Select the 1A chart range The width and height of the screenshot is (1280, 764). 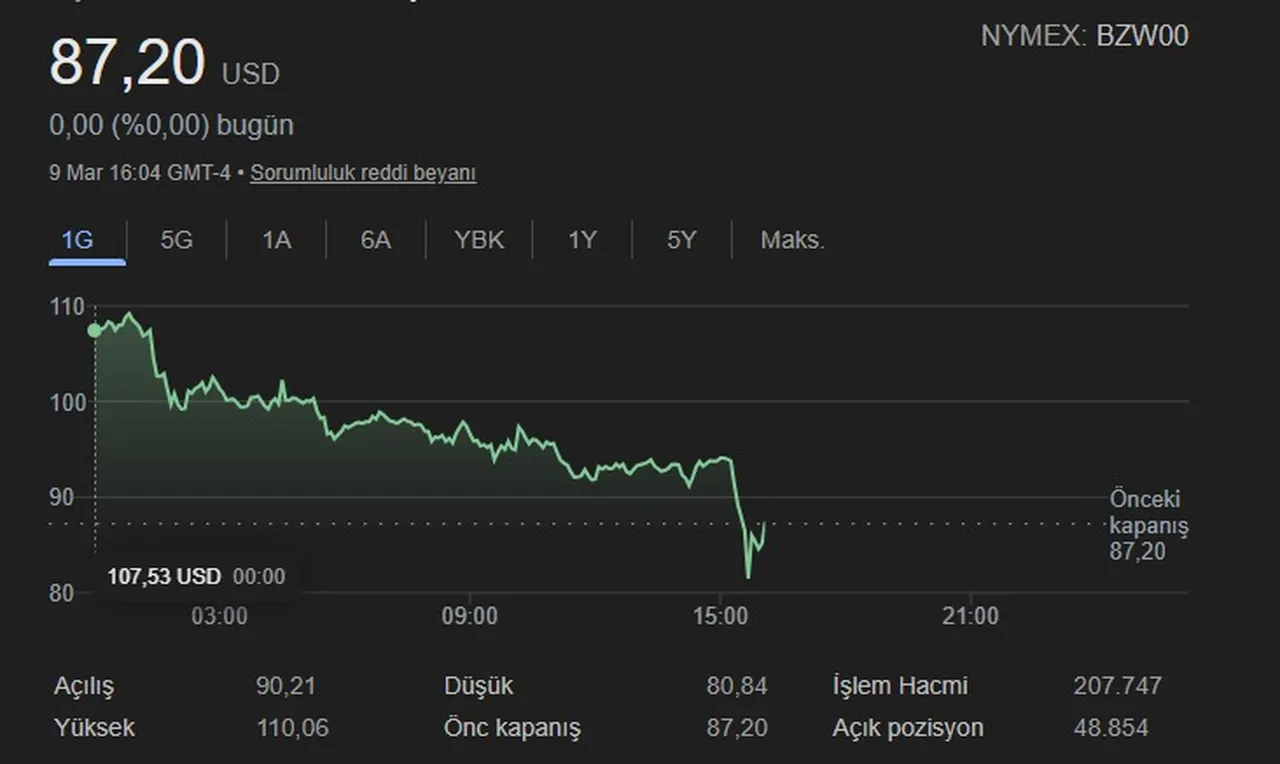pyautogui.click(x=277, y=240)
